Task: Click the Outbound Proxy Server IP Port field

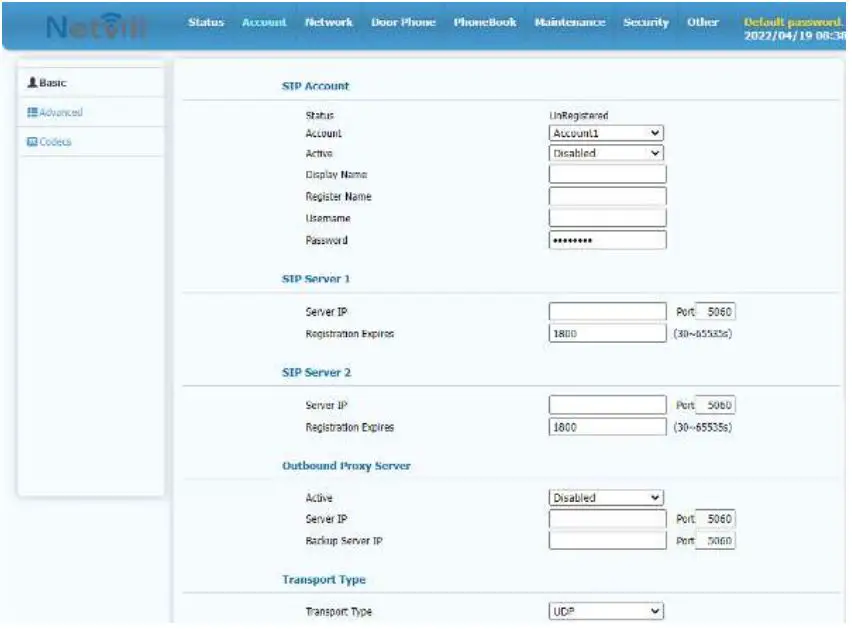Action: tap(716, 519)
